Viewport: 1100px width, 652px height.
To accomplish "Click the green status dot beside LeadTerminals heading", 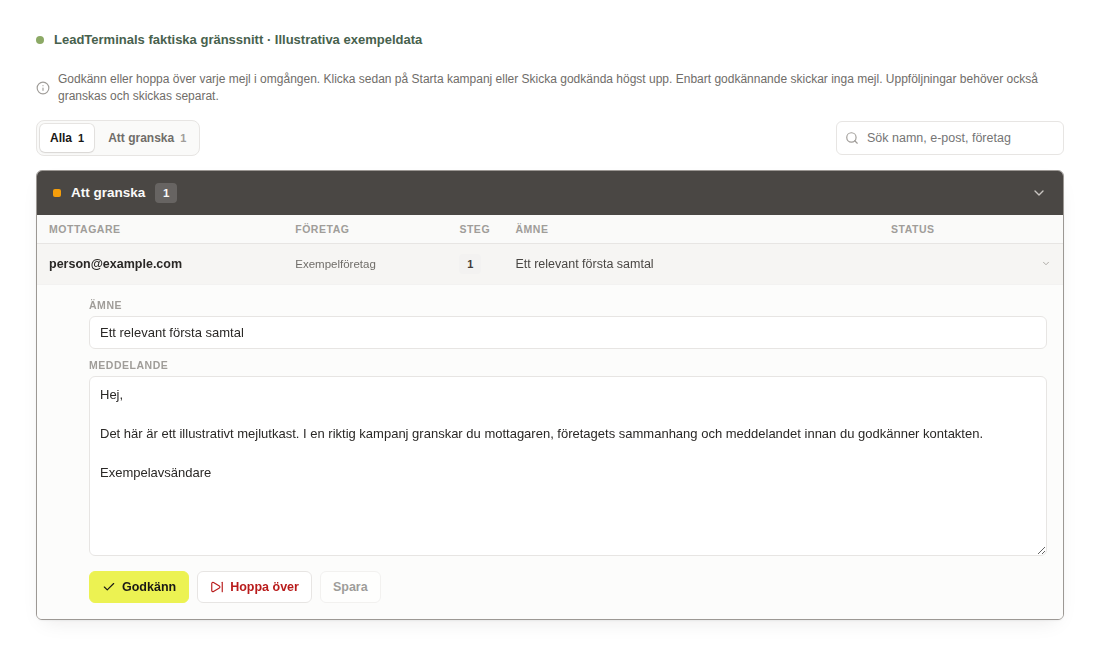I will (40, 40).
